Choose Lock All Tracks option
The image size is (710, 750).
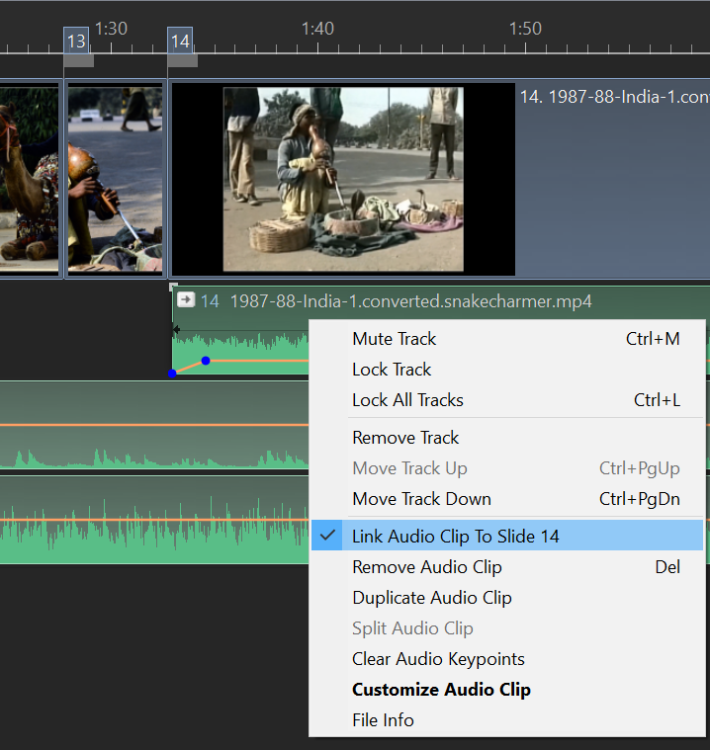[407, 400]
